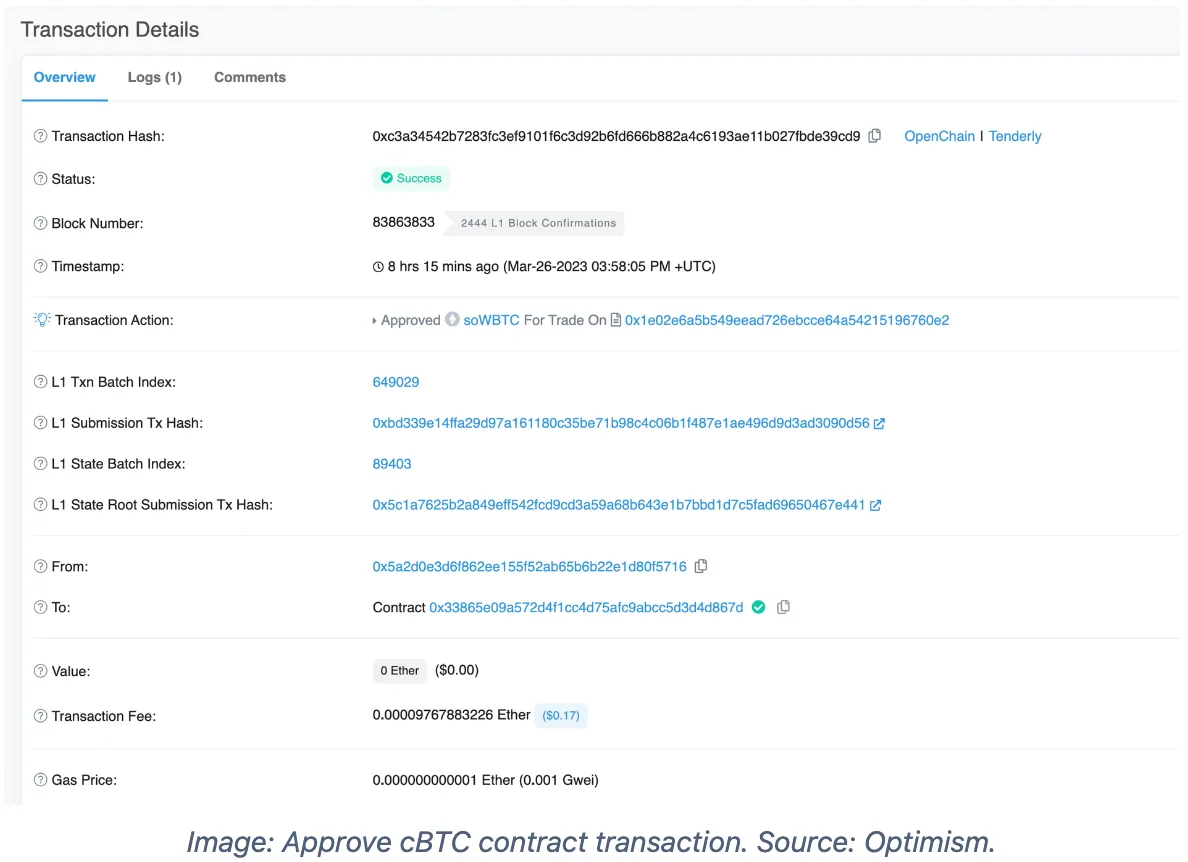The width and height of the screenshot is (1188, 862).
Task: Click the soWBTC token logo icon
Action: coord(452,320)
